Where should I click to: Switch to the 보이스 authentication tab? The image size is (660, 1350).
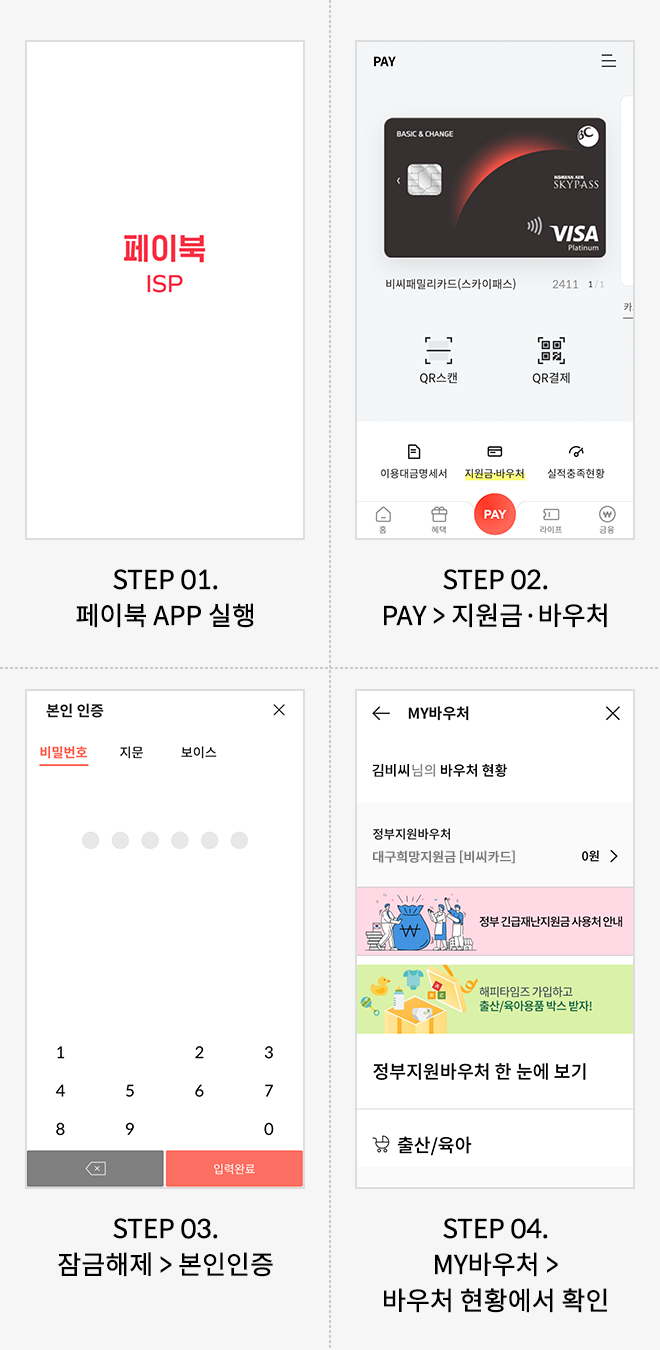[197, 755]
